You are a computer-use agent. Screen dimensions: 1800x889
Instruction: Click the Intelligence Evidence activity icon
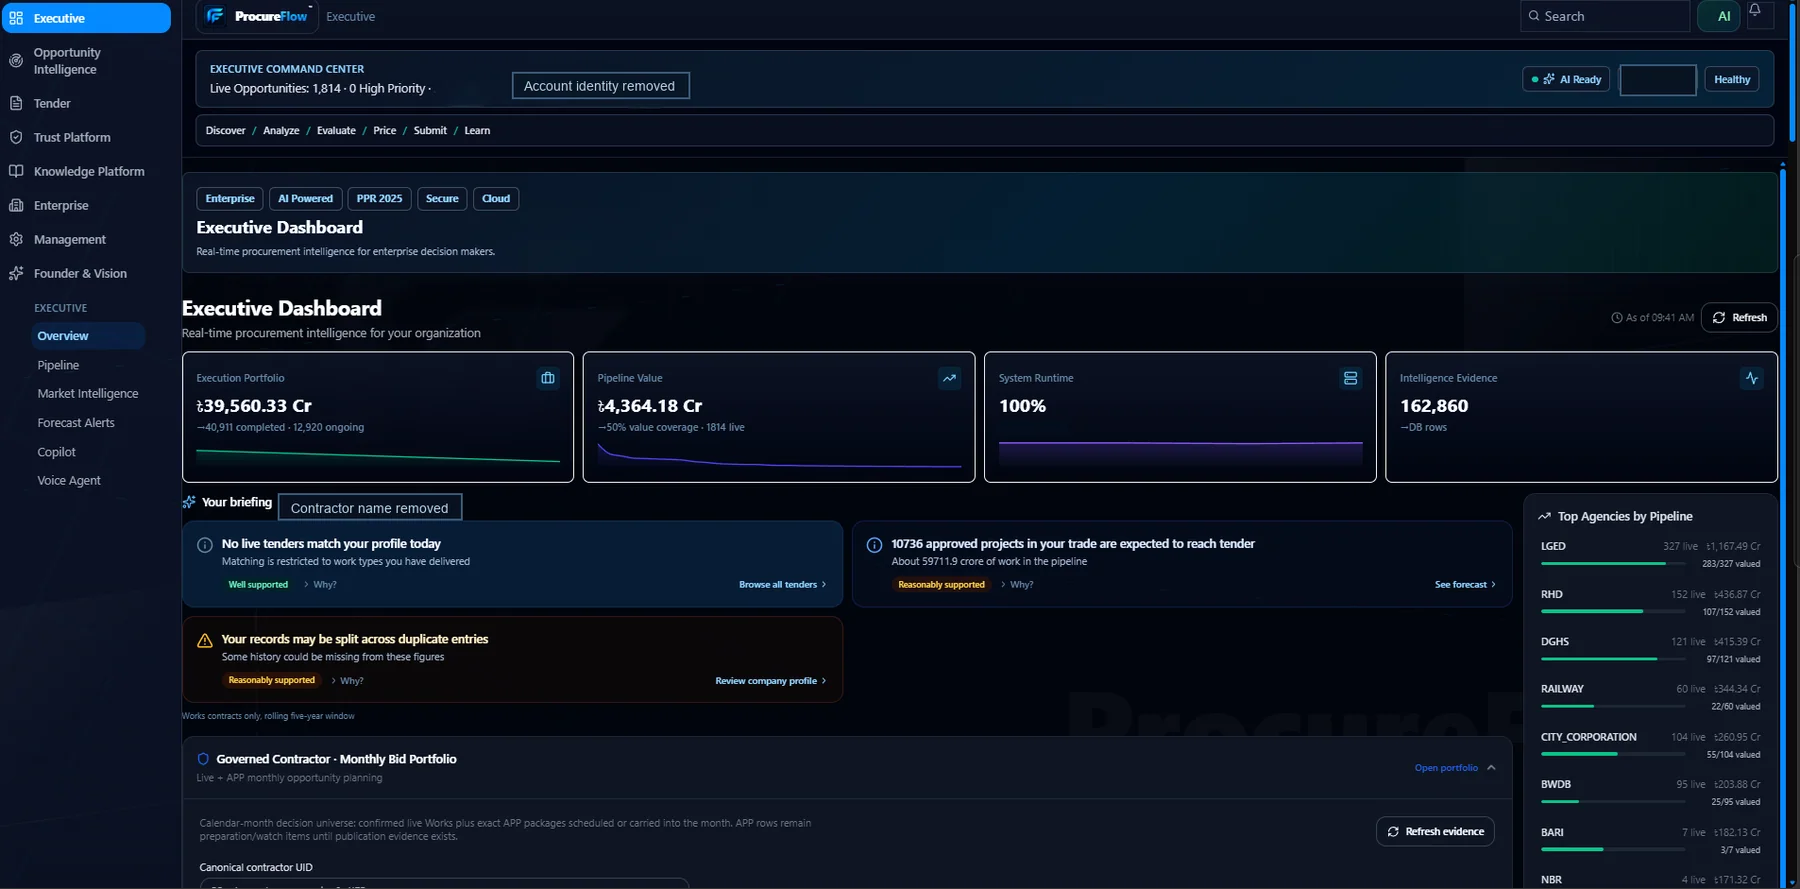point(1752,378)
